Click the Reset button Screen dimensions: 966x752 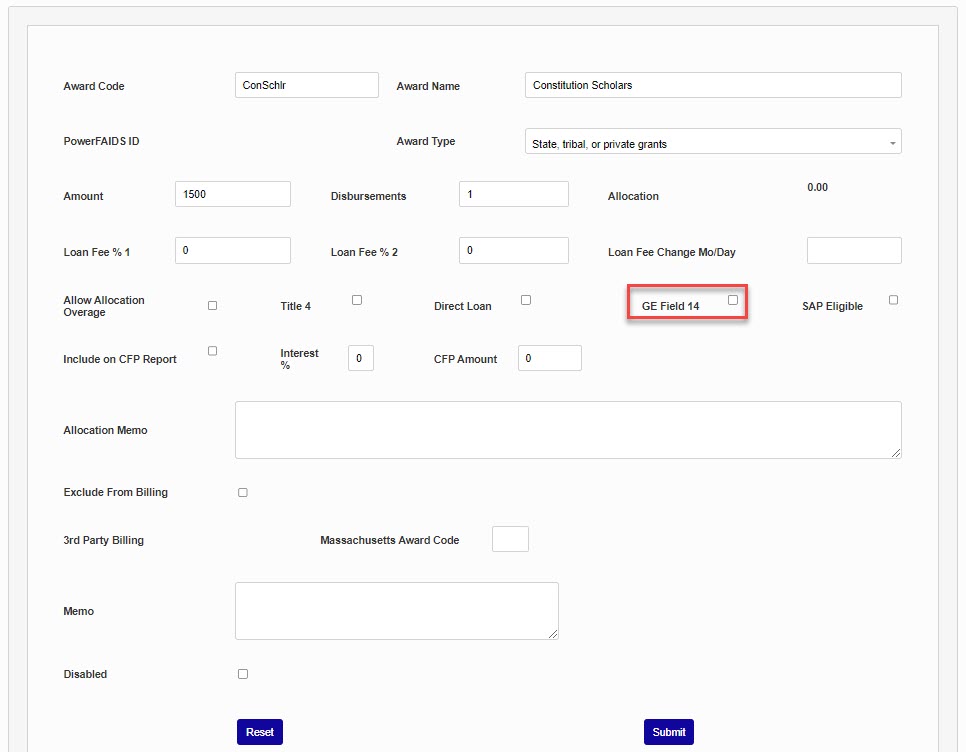pyautogui.click(x=260, y=732)
